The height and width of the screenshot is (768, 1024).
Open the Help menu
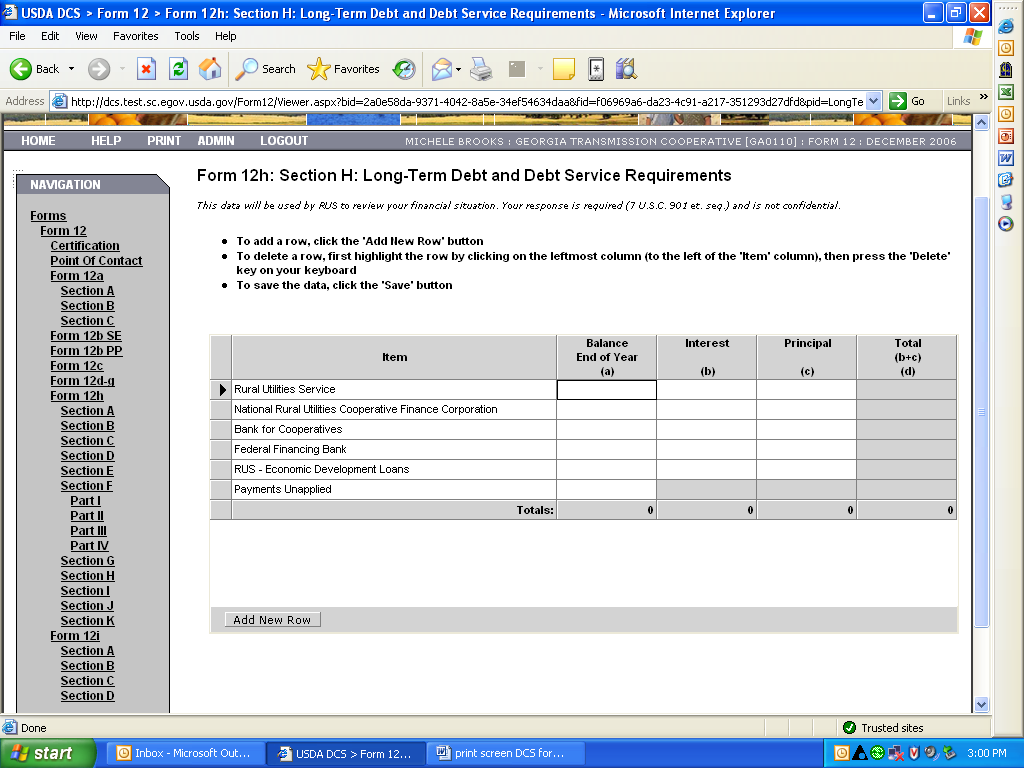(225, 36)
